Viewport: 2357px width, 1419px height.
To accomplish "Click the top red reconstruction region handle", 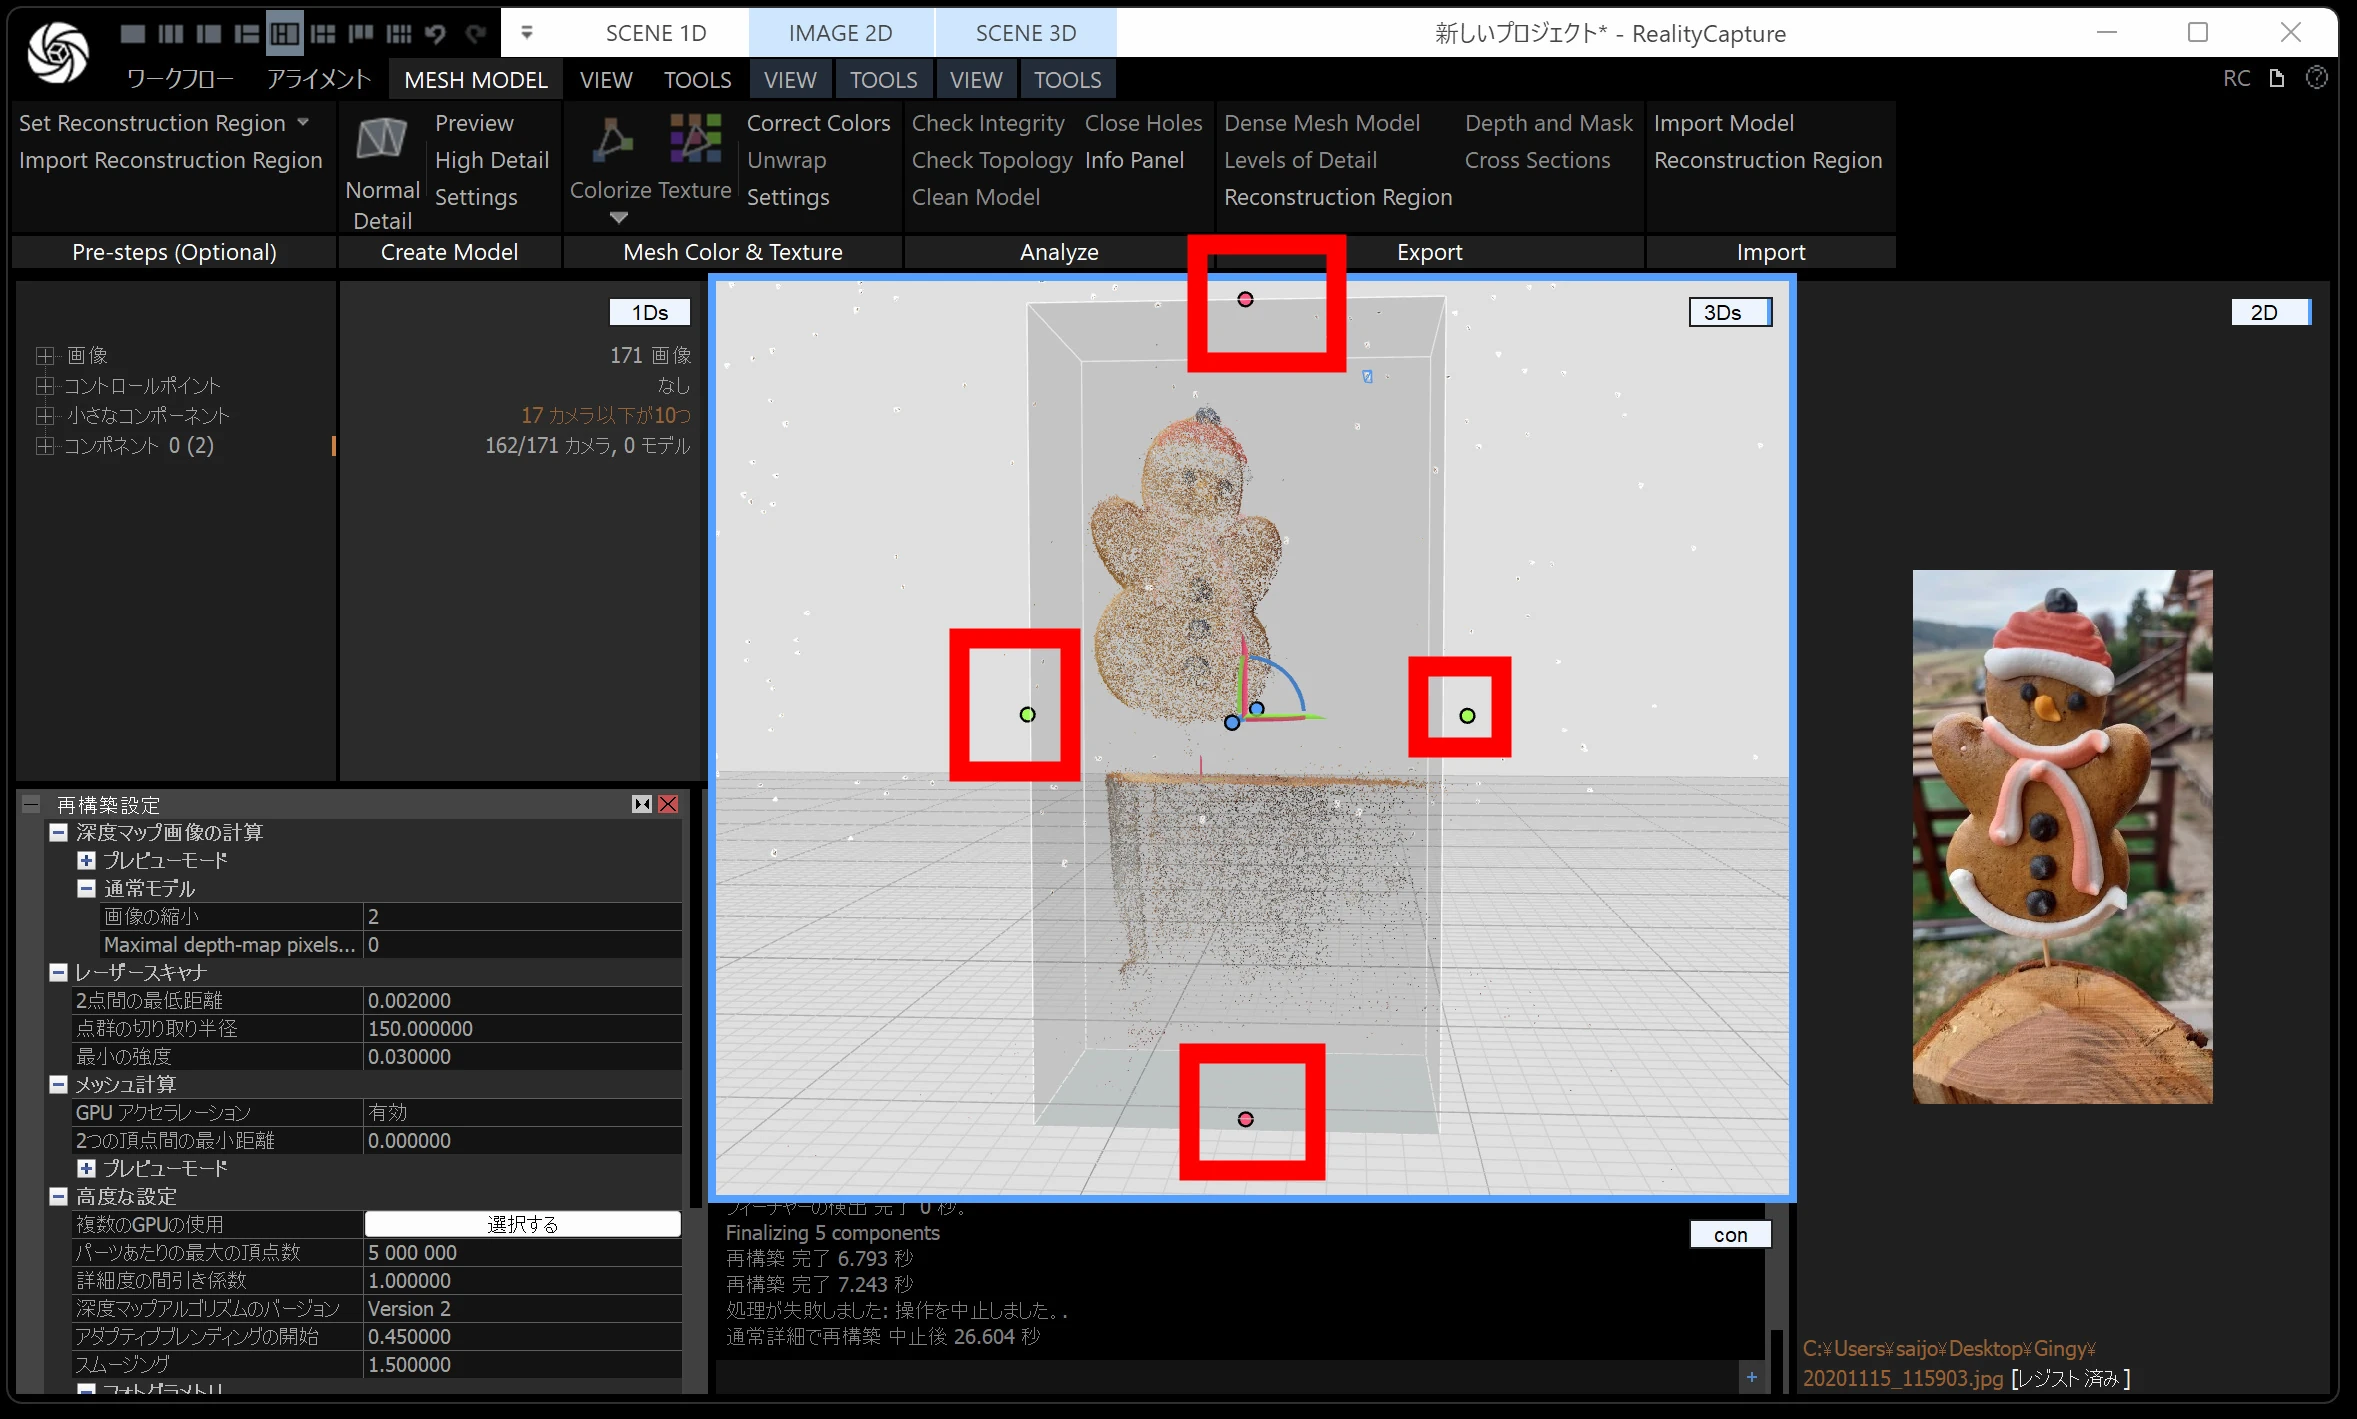I will pyautogui.click(x=1245, y=299).
